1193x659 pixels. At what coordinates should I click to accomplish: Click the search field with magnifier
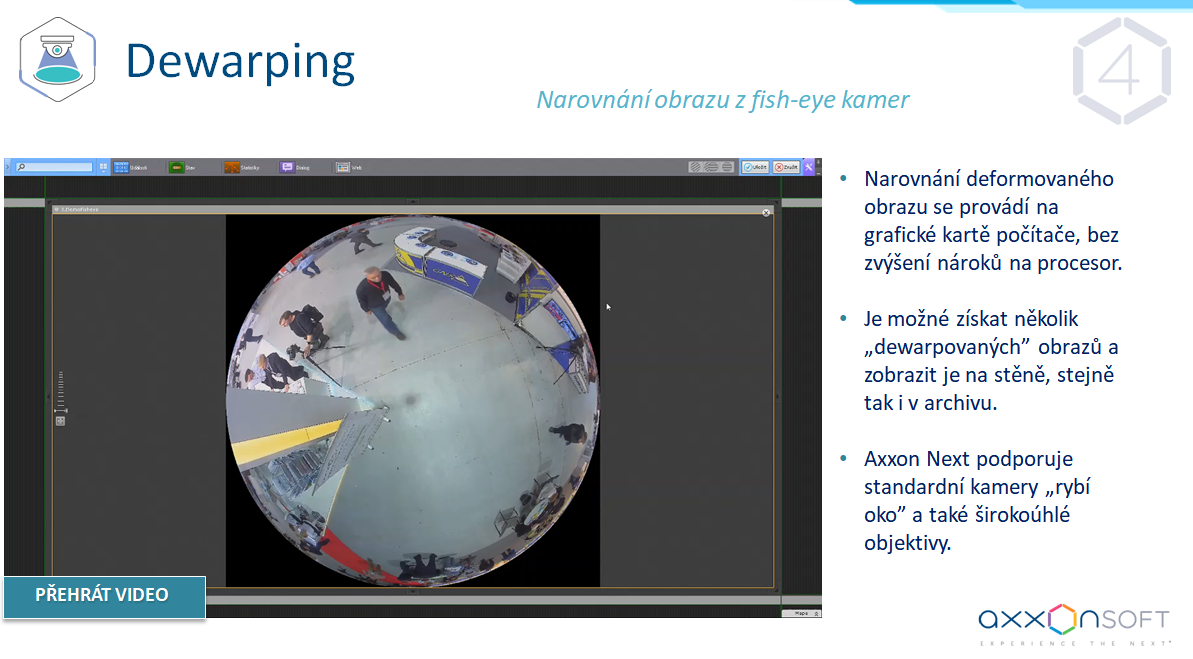click(54, 167)
